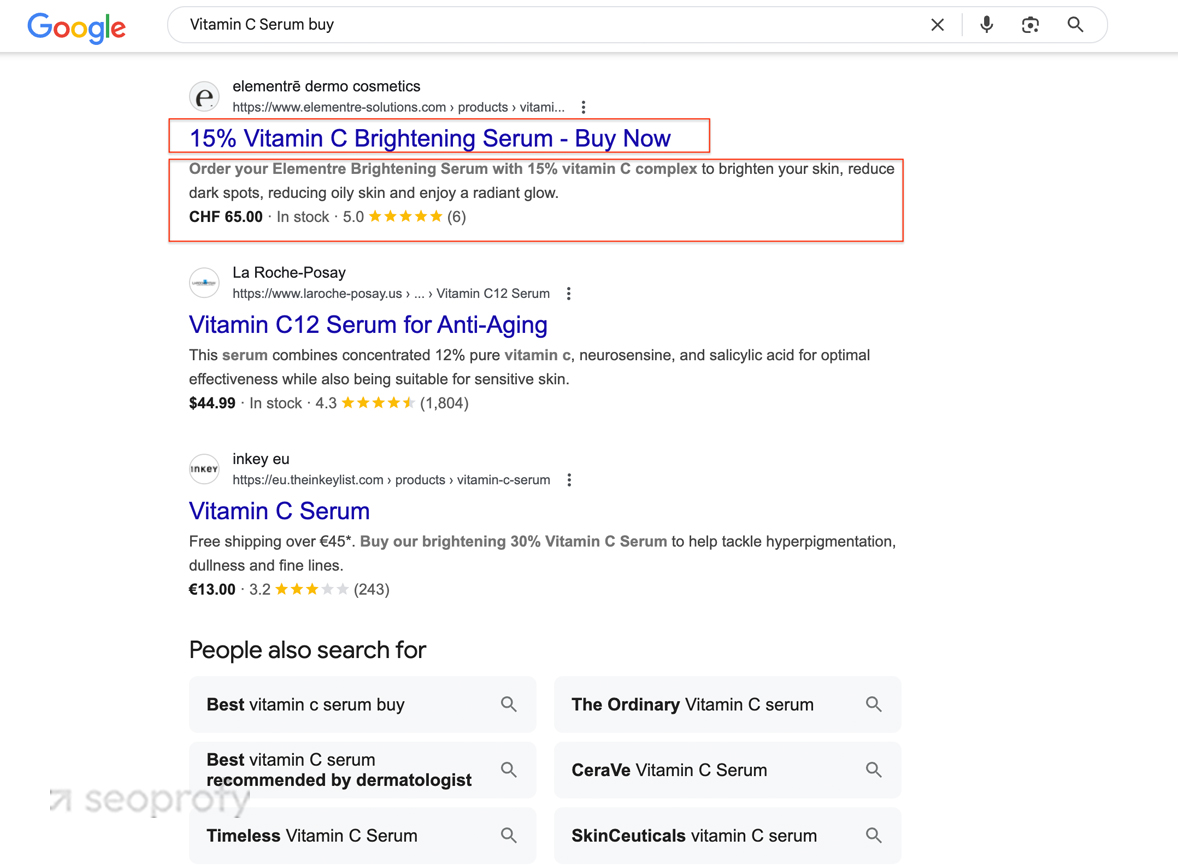Click the elementre-solutions.com URL breadcrumb

tap(398, 107)
